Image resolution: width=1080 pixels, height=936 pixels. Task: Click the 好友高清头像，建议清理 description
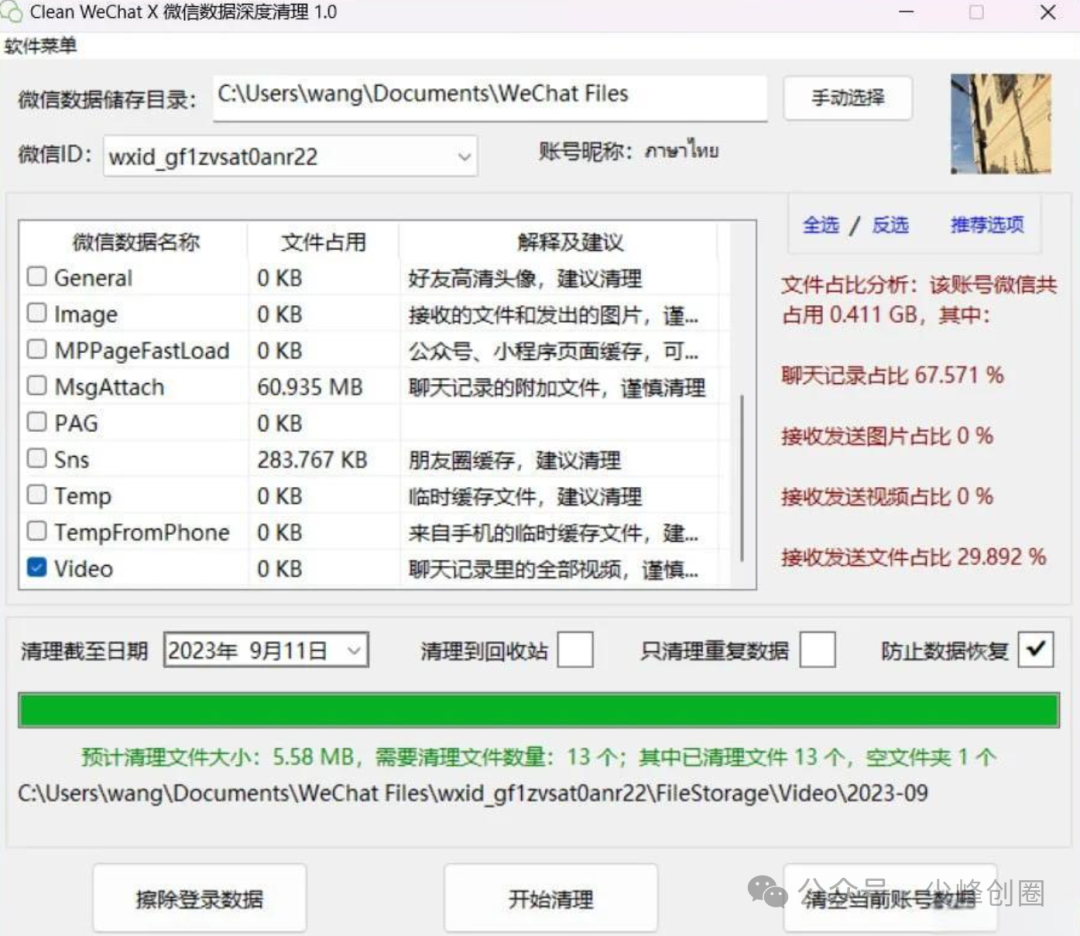(525, 278)
